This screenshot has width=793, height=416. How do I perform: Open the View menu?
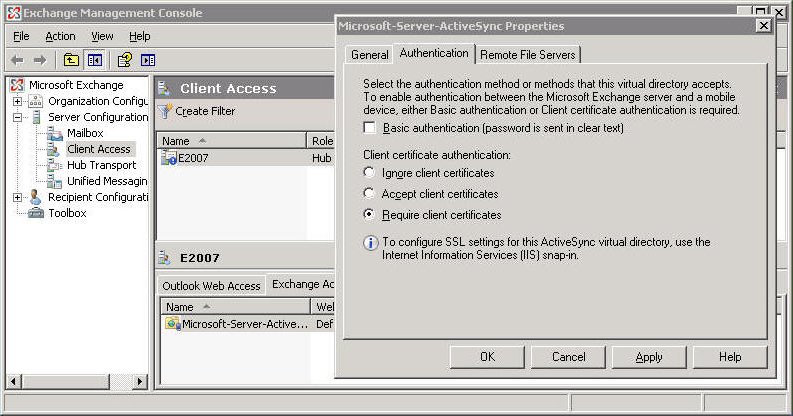(x=102, y=36)
